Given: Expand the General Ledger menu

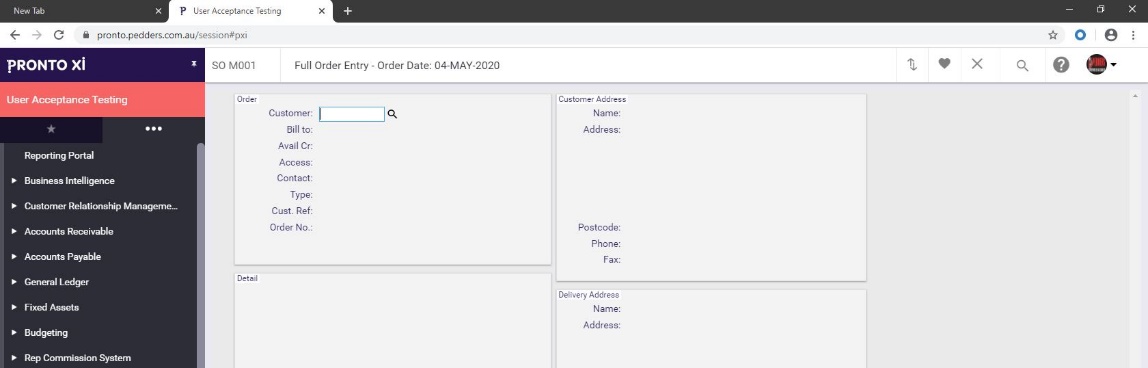Looking at the screenshot, I should tap(56, 282).
